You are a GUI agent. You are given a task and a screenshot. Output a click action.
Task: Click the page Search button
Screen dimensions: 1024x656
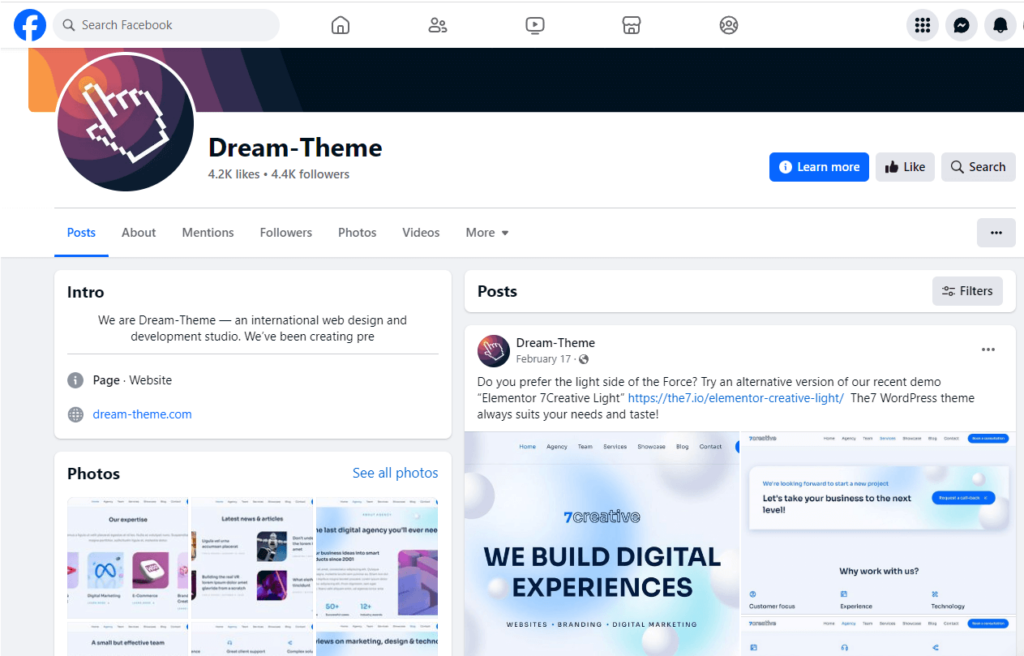point(978,167)
